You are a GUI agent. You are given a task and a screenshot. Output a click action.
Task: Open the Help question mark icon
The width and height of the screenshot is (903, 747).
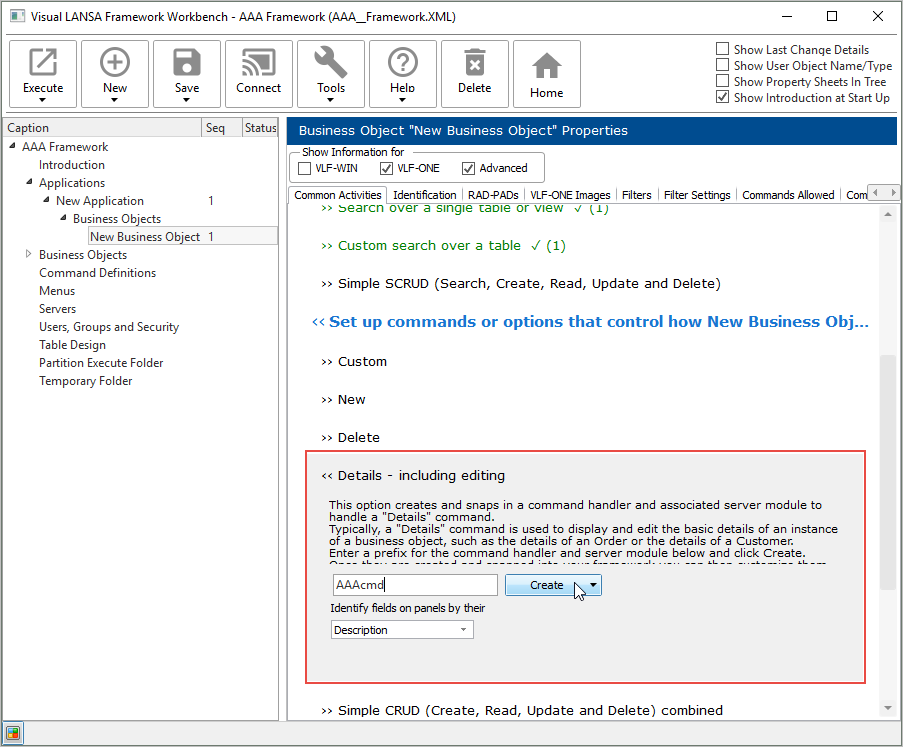click(403, 64)
